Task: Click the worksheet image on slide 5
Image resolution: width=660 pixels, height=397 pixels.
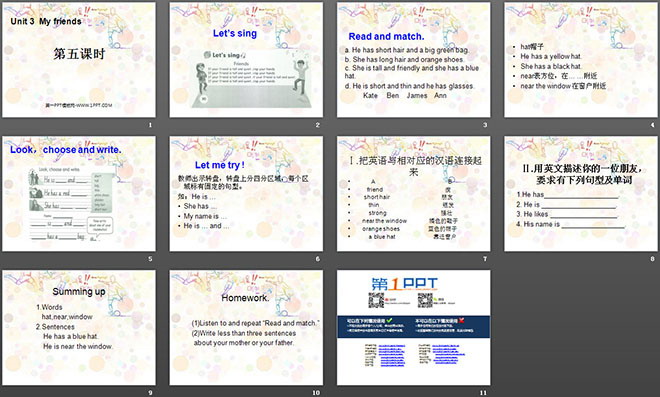Action: pyautogui.click(x=70, y=203)
